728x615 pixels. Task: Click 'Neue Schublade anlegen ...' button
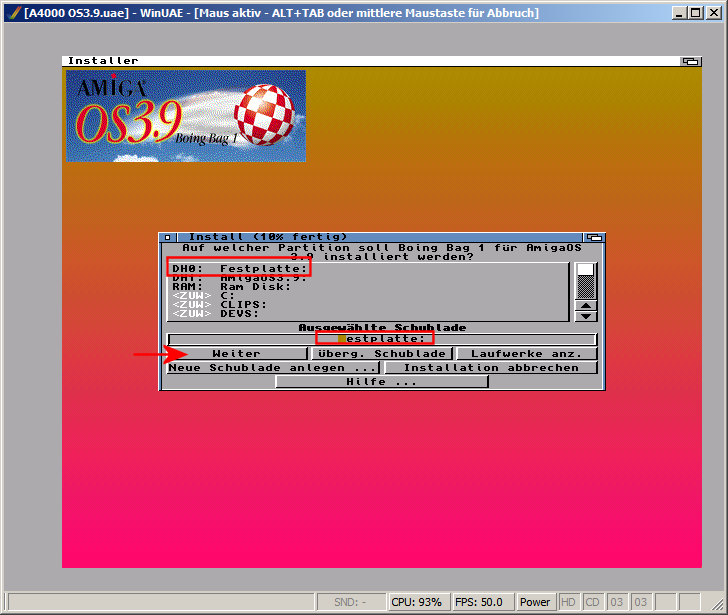[273, 368]
